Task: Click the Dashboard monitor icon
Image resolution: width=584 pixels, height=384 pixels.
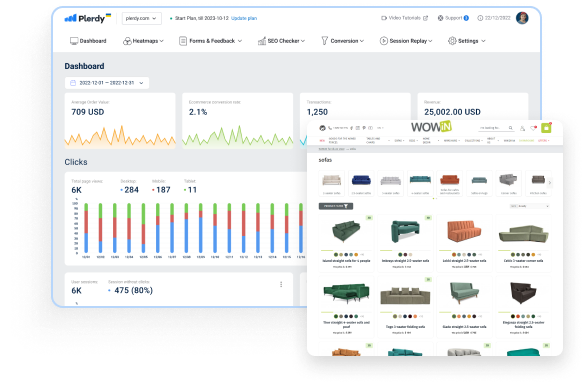Action: (74, 41)
